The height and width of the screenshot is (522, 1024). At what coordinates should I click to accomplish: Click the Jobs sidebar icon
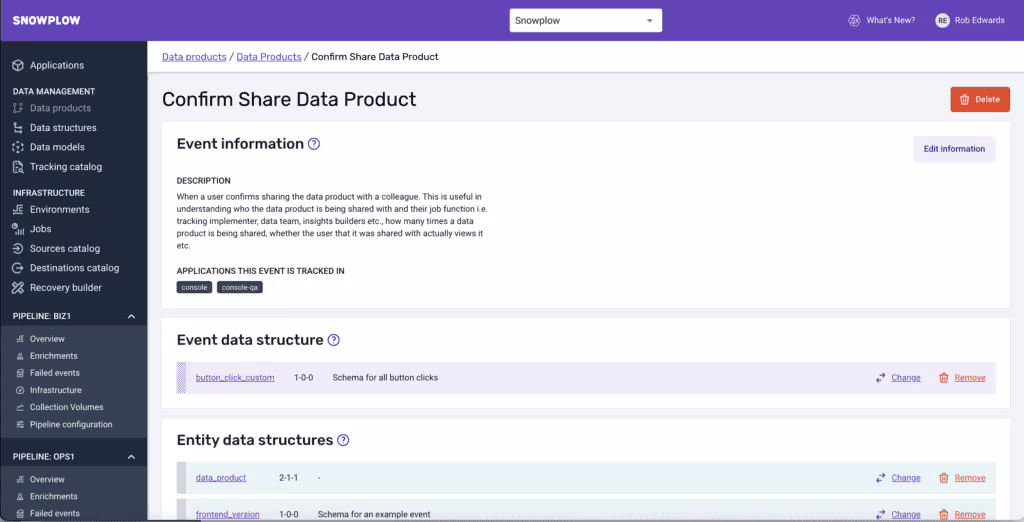(x=18, y=229)
